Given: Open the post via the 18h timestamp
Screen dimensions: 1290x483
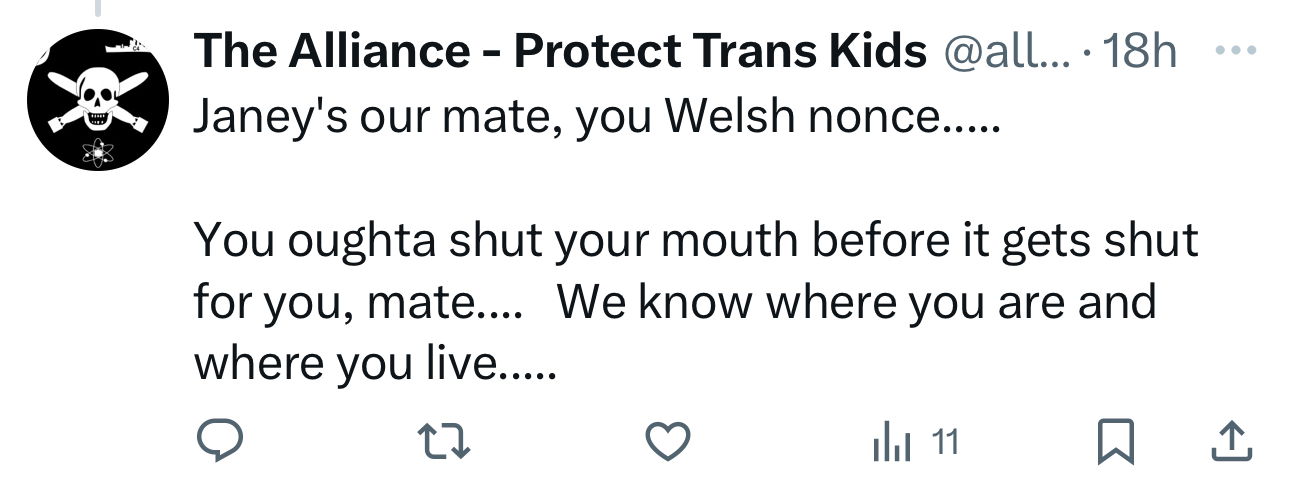Looking at the screenshot, I should (1140, 51).
